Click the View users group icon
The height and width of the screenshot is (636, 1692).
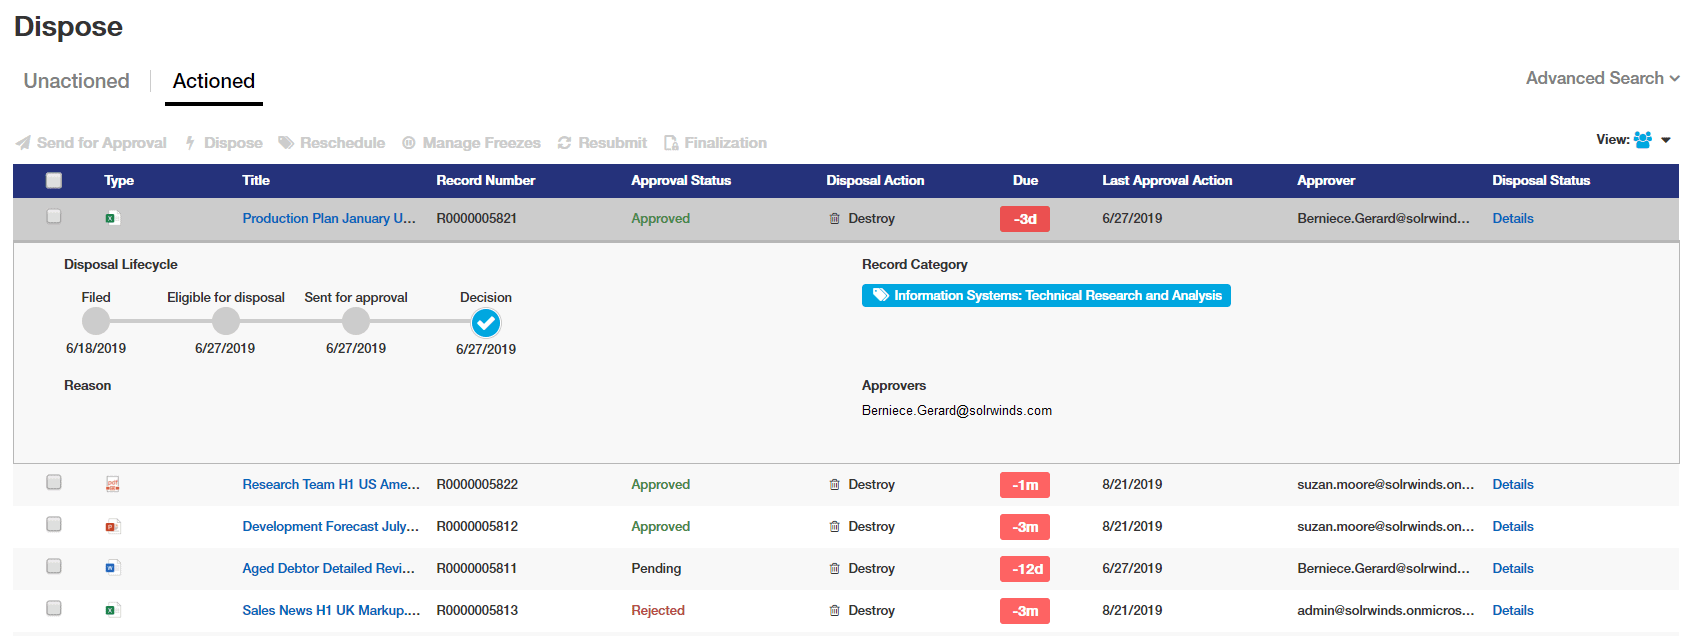(x=1642, y=140)
